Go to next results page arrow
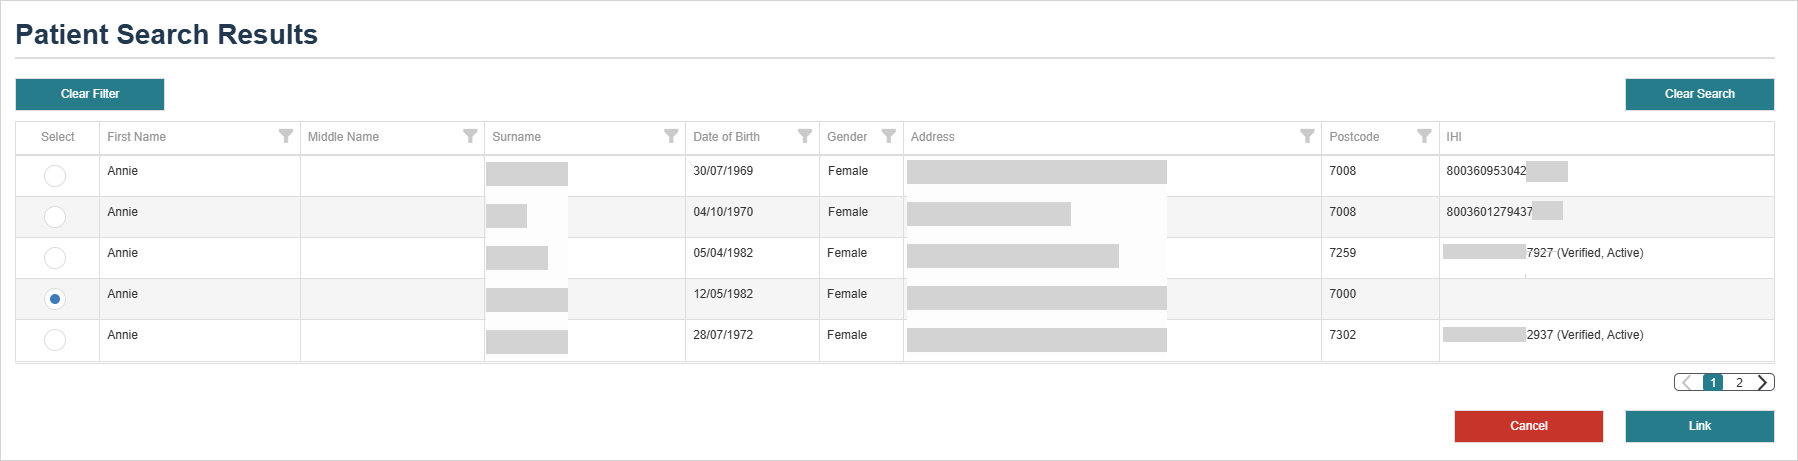The height and width of the screenshot is (461, 1798). [1762, 382]
